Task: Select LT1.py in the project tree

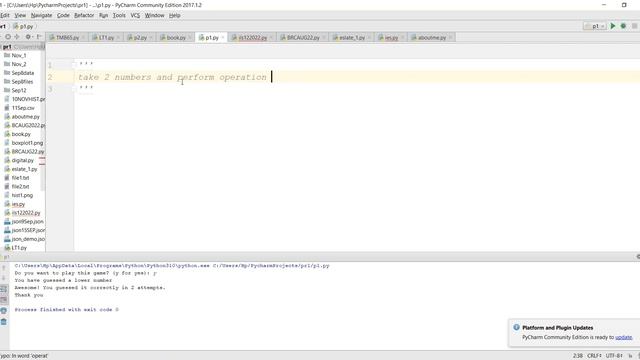Action: click(19, 248)
